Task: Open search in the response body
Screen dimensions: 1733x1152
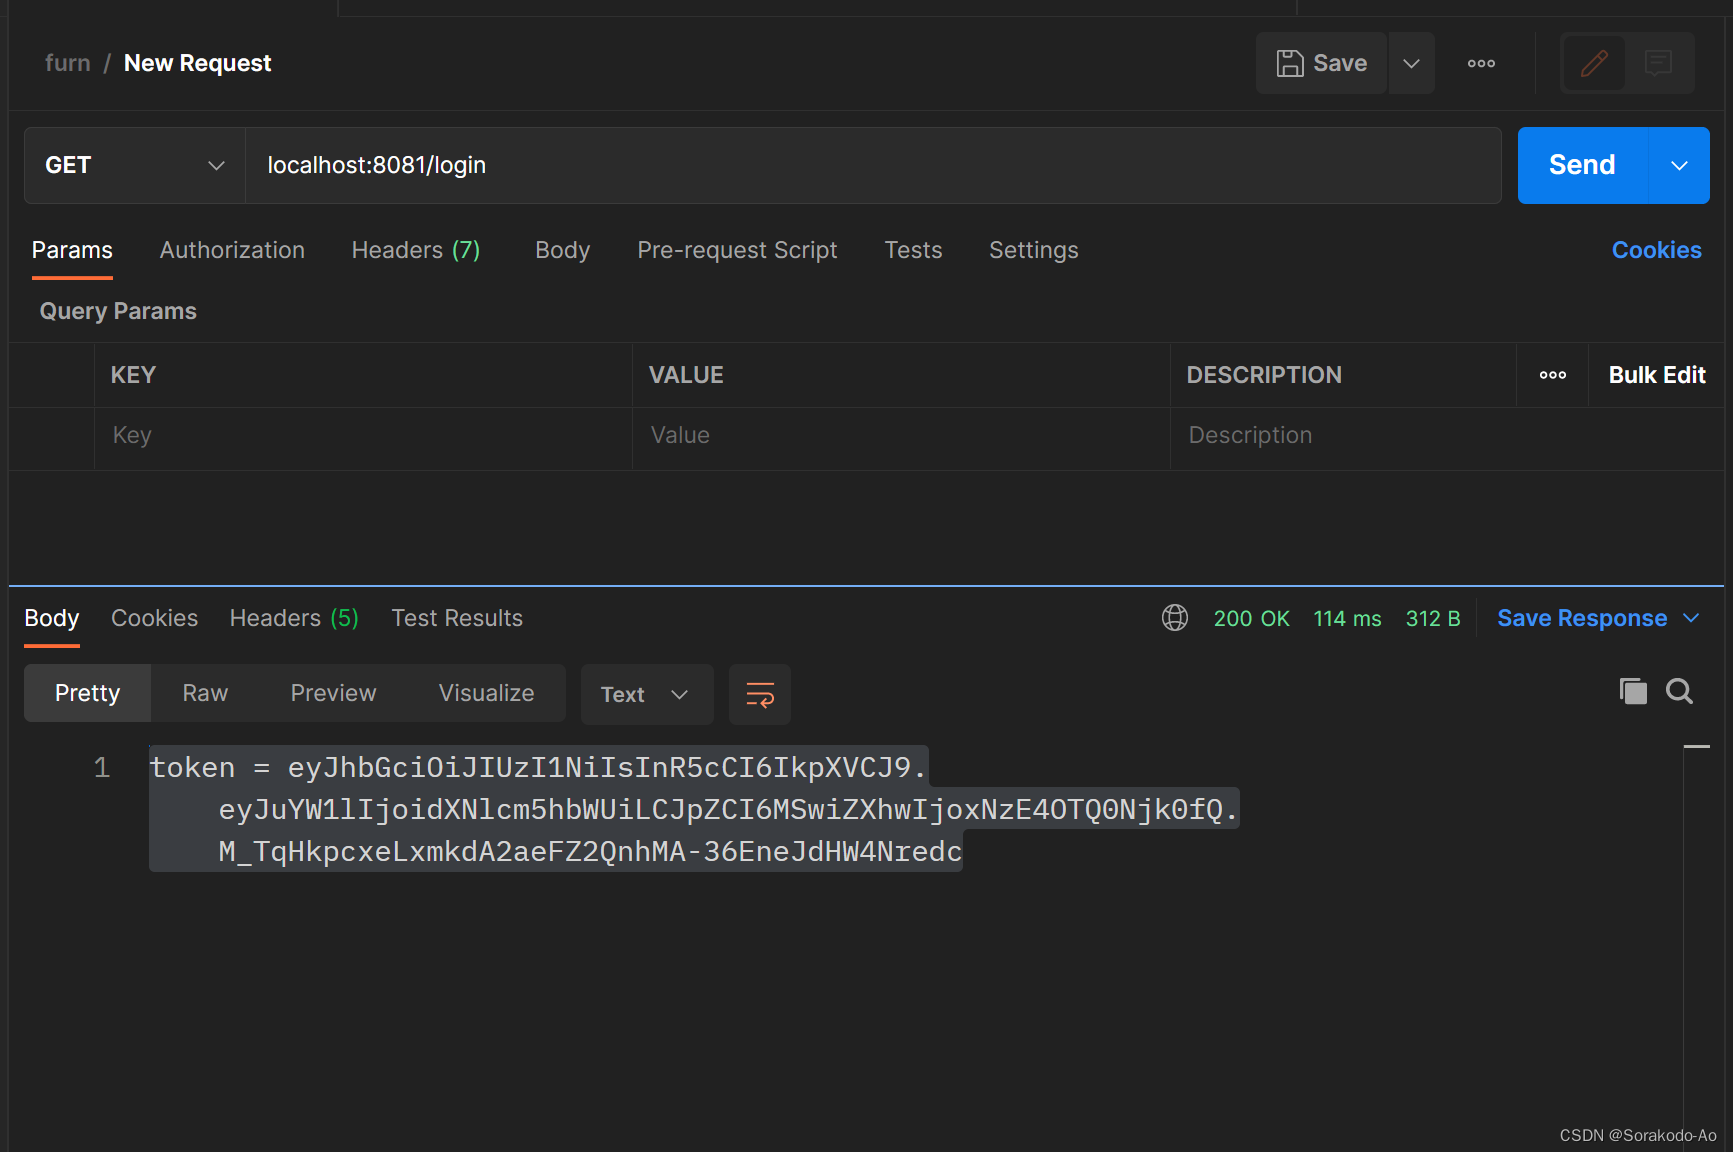Action: point(1679,691)
